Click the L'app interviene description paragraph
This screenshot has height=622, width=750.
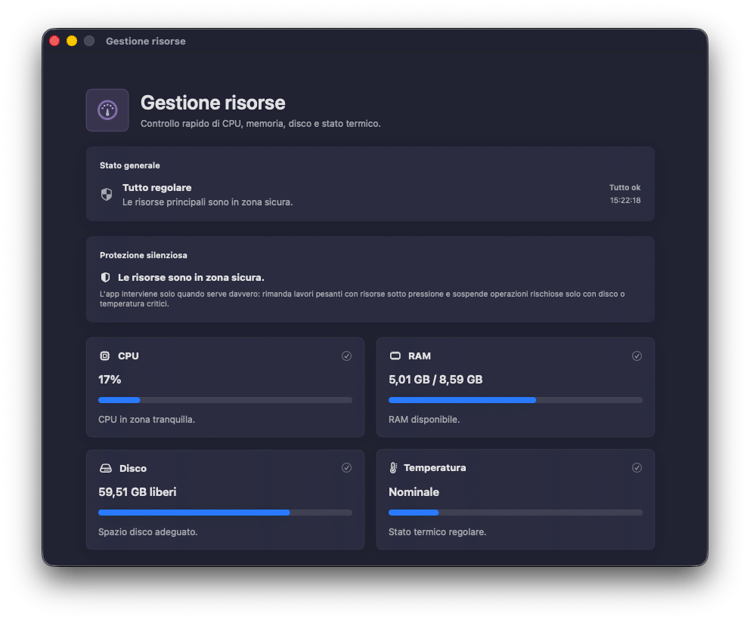coord(362,299)
